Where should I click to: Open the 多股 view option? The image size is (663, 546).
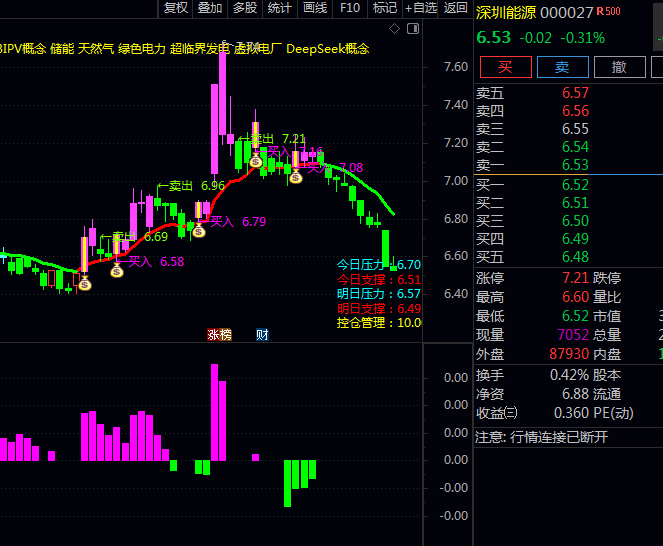pyautogui.click(x=245, y=8)
